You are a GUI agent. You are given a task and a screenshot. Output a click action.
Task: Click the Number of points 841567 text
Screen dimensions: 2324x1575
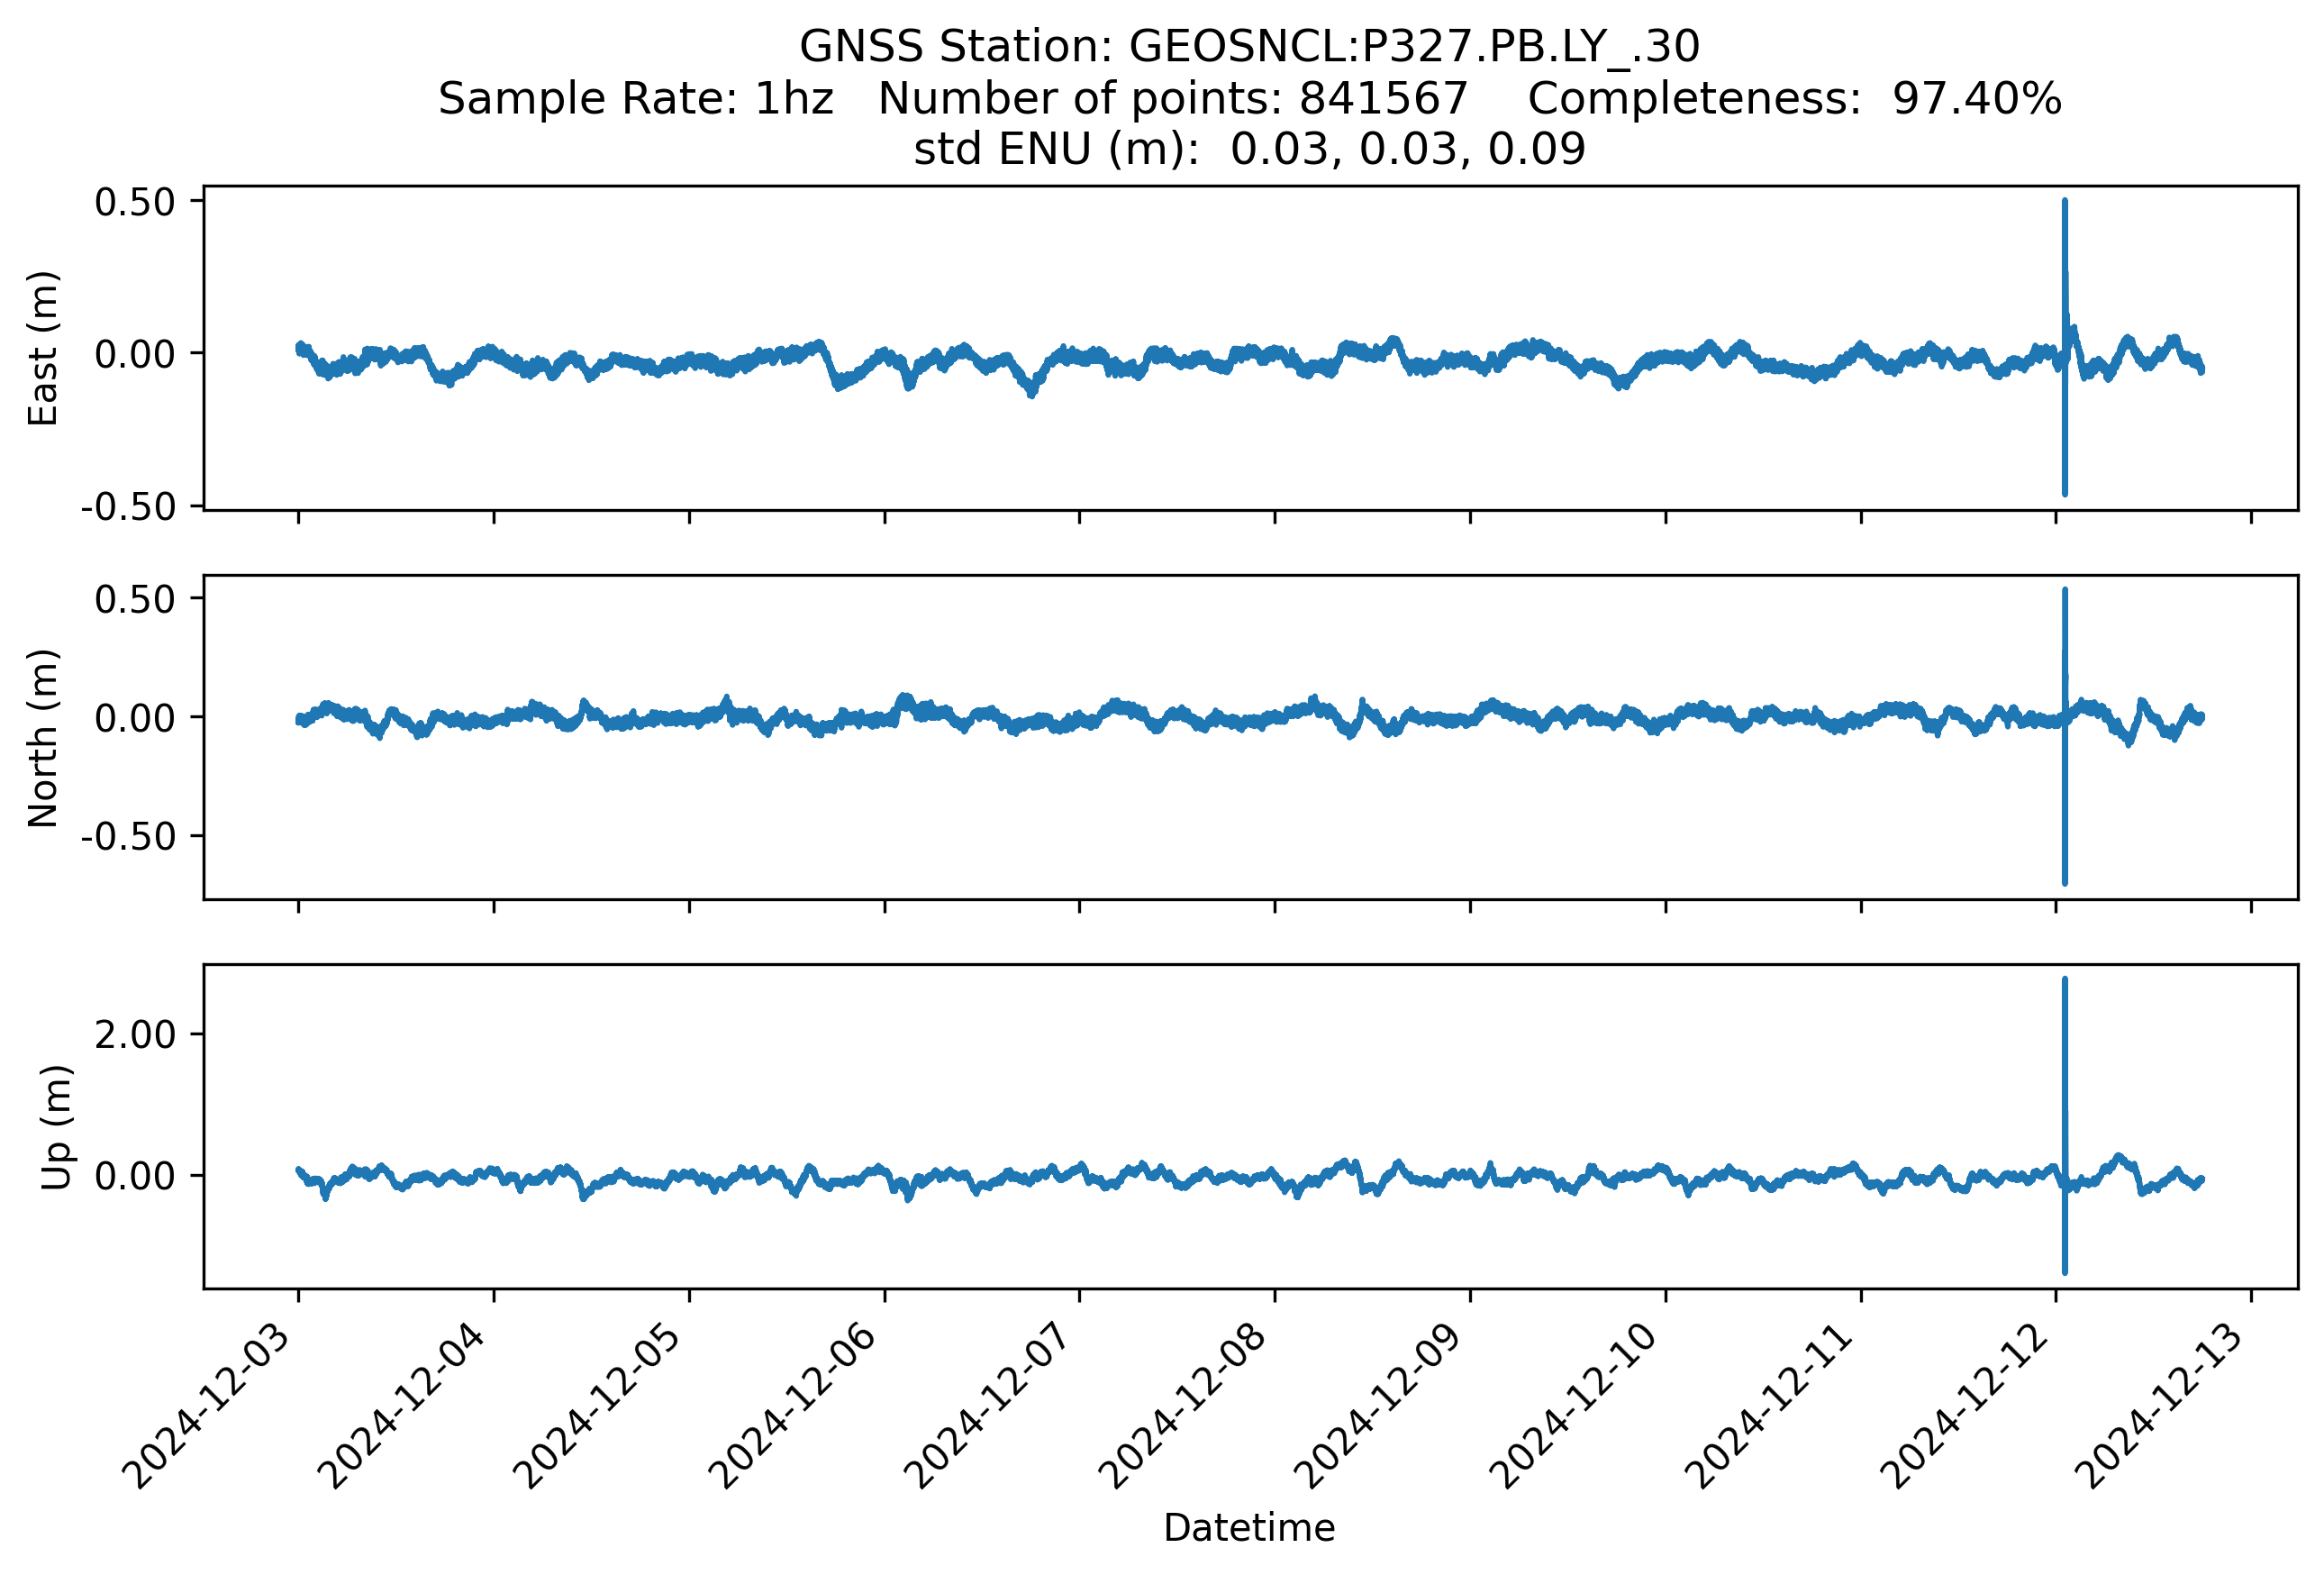coord(1172,99)
